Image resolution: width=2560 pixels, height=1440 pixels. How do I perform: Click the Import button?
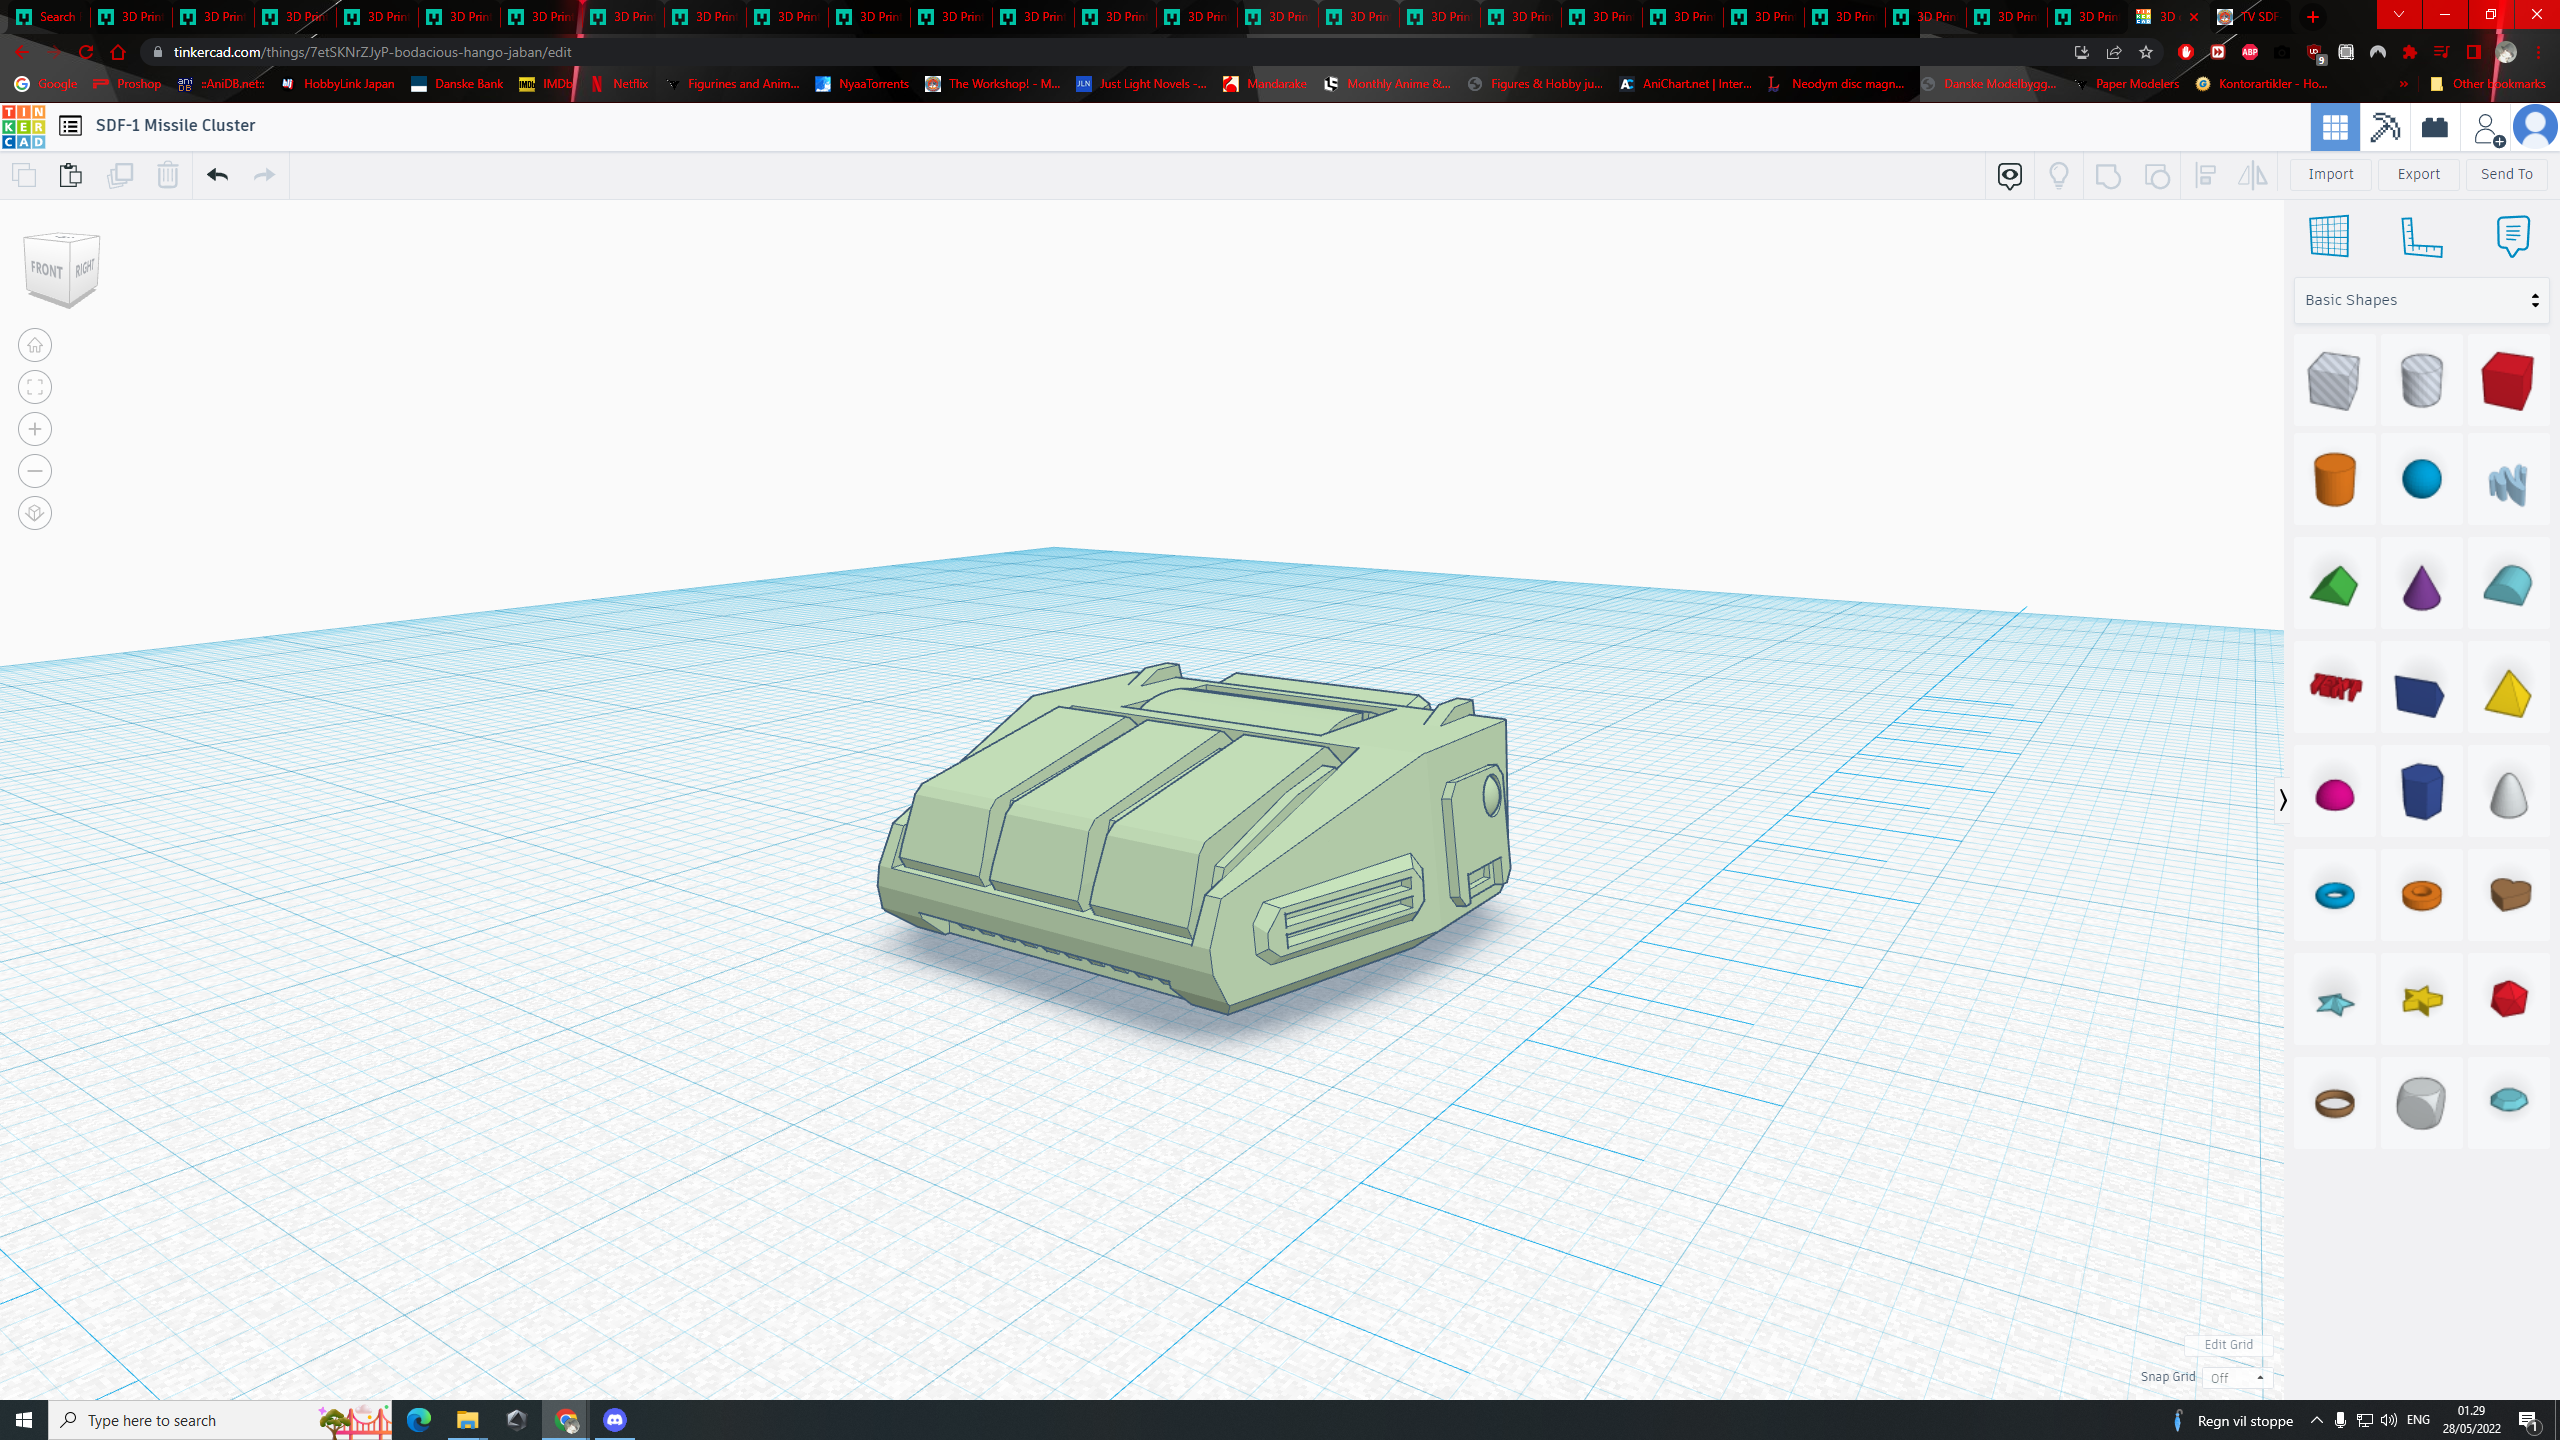(x=2330, y=174)
